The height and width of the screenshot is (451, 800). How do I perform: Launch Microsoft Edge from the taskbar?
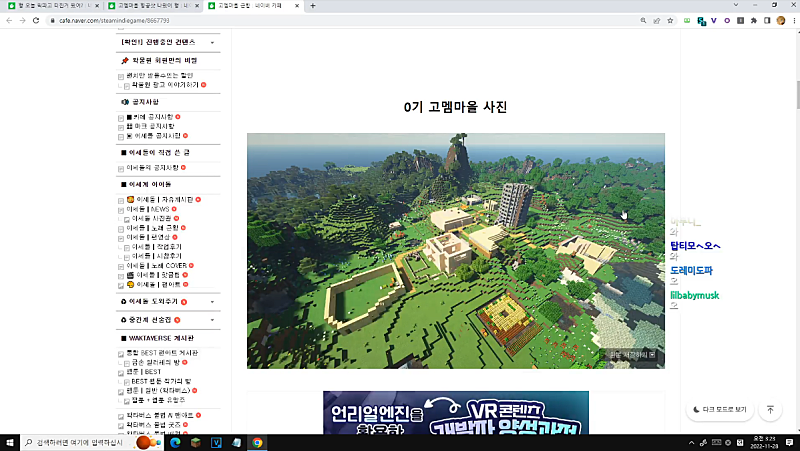coord(175,442)
